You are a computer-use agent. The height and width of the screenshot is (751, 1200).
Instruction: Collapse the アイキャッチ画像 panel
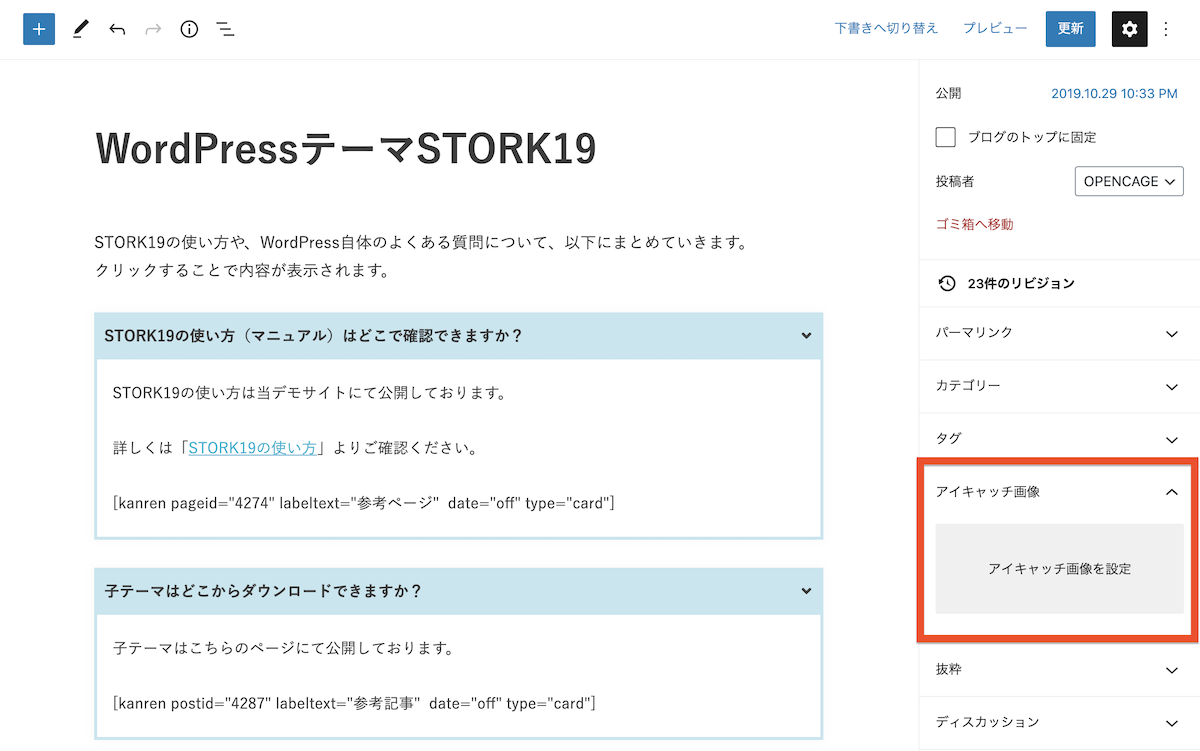click(x=1058, y=492)
